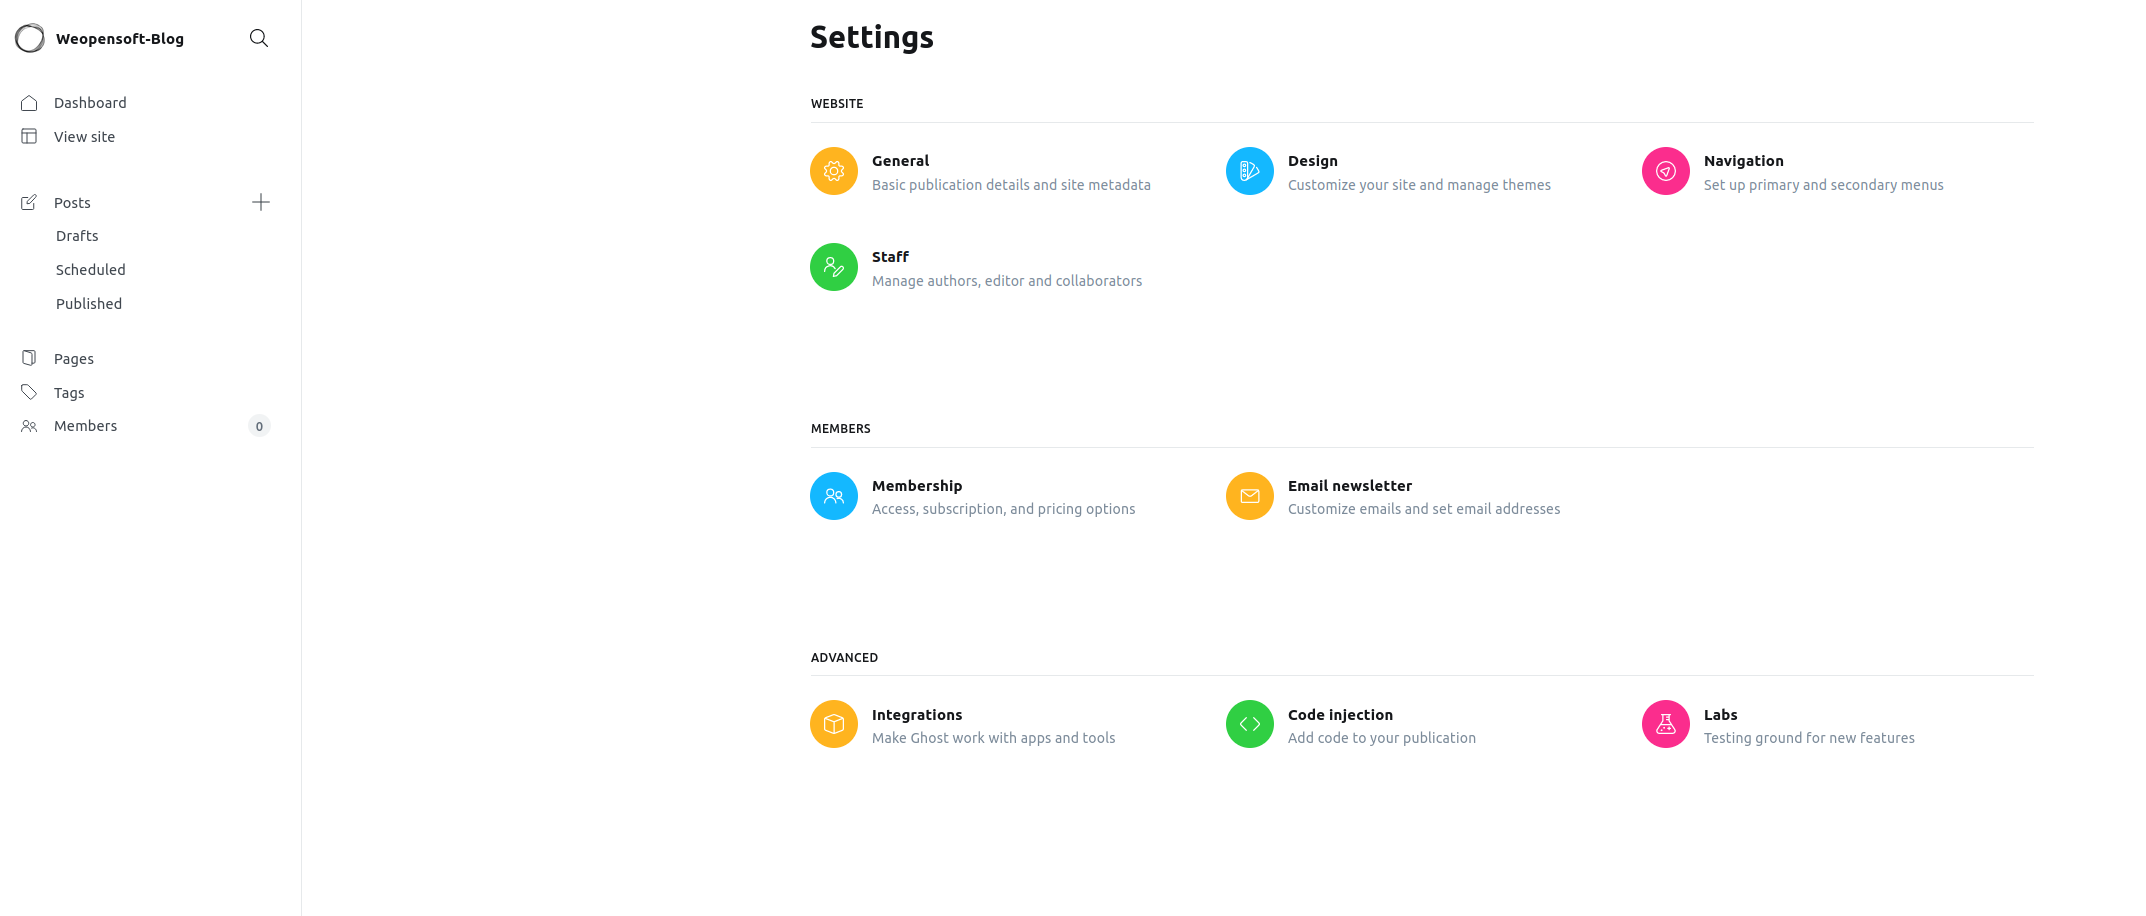Open Published posts list
Viewport: 2146px width, 916px height.
click(x=89, y=304)
